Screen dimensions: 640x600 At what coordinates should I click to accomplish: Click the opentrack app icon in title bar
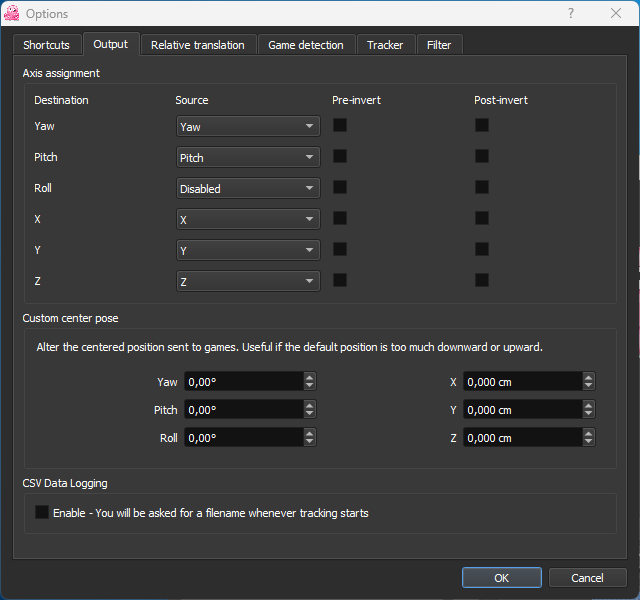(12, 13)
